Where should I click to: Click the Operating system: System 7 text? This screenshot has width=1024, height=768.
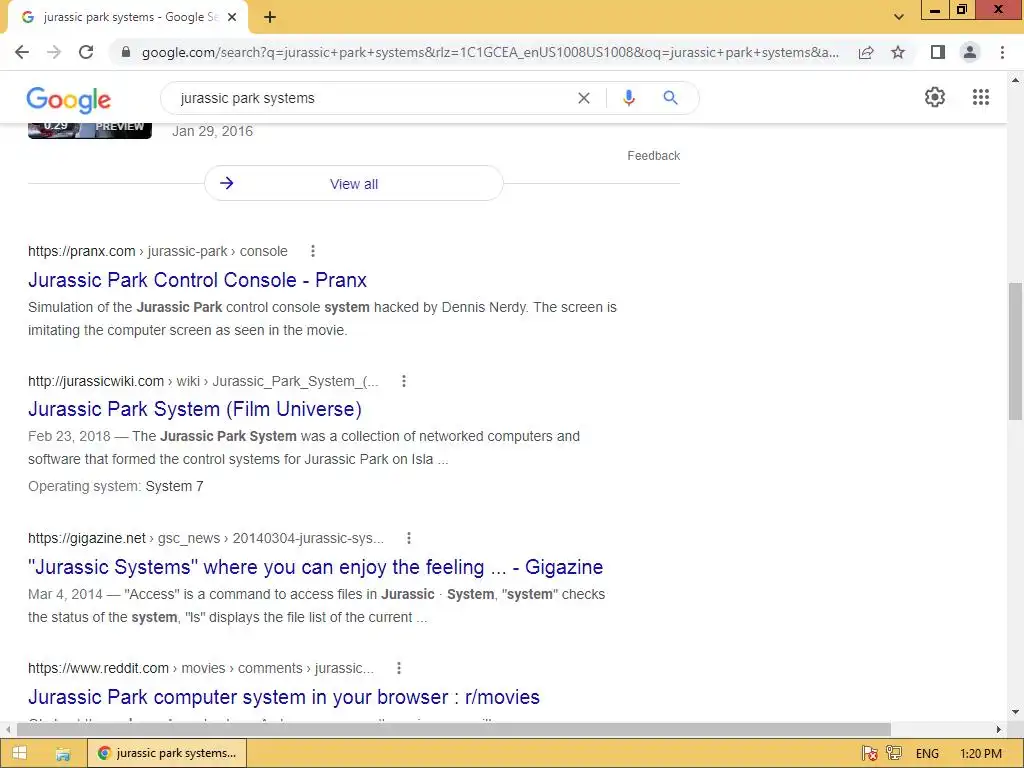click(x=116, y=486)
